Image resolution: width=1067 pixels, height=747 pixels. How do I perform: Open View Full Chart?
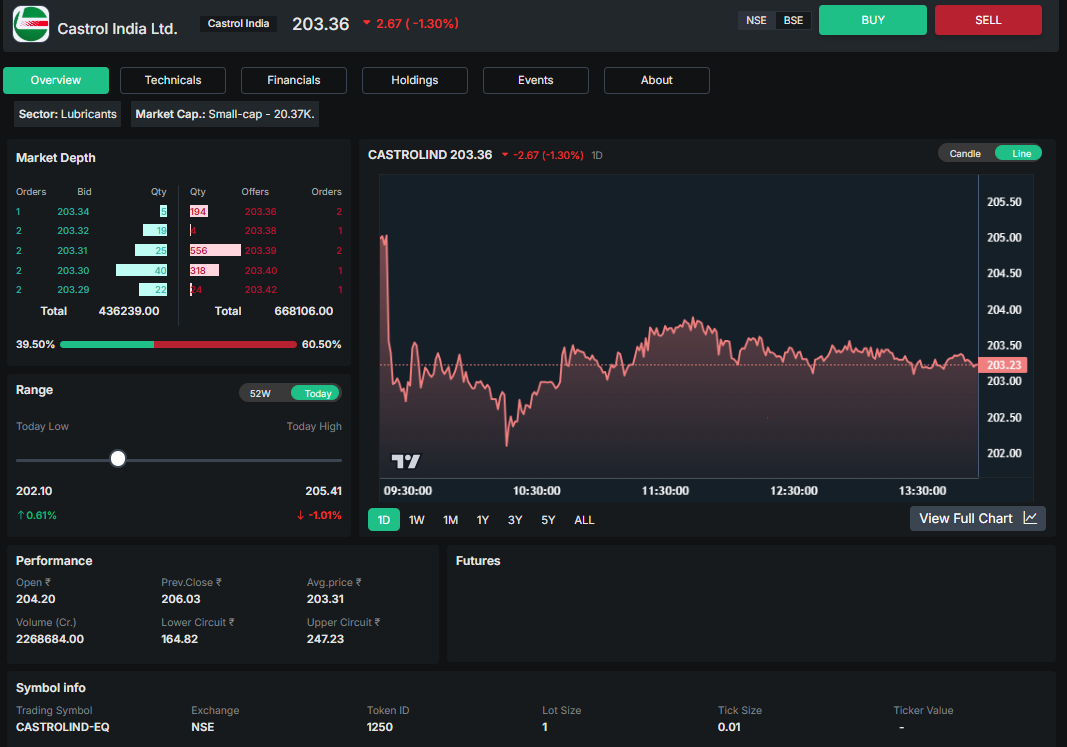[966, 518]
